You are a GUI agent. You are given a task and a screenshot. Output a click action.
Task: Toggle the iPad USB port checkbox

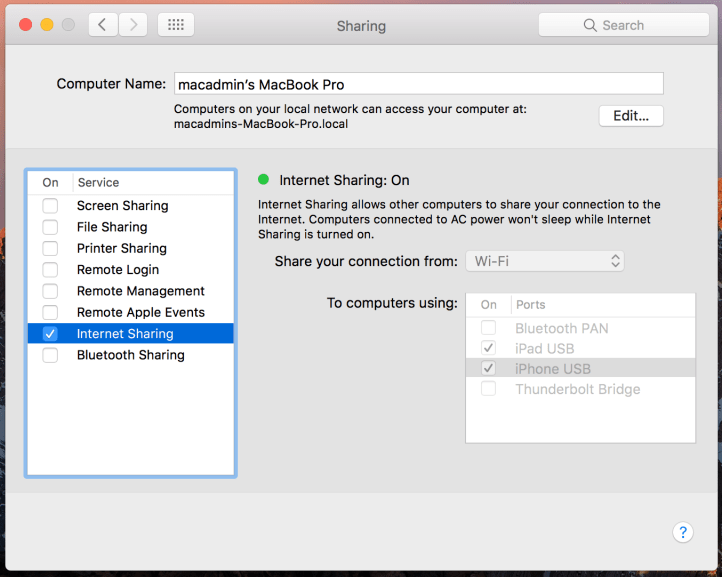(x=488, y=348)
